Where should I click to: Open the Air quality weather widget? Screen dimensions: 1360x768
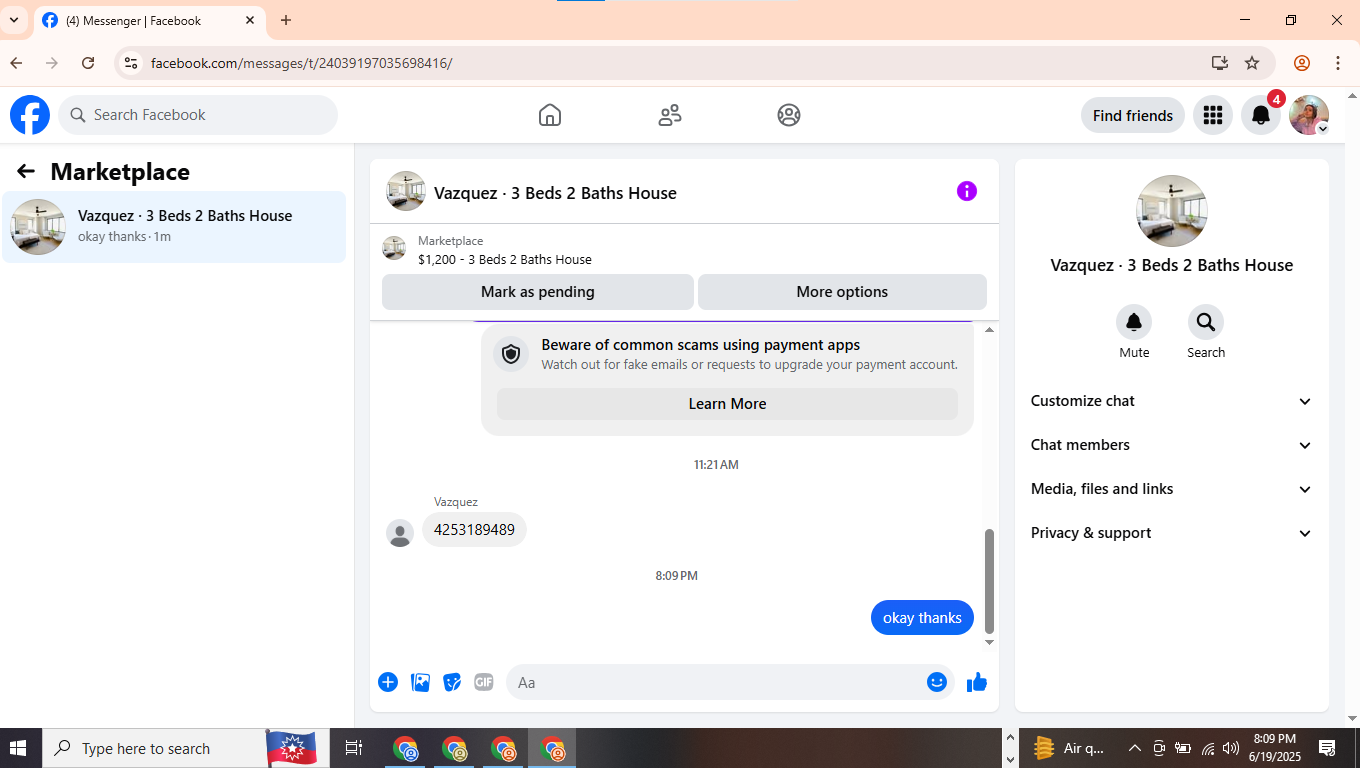[x=1070, y=748]
